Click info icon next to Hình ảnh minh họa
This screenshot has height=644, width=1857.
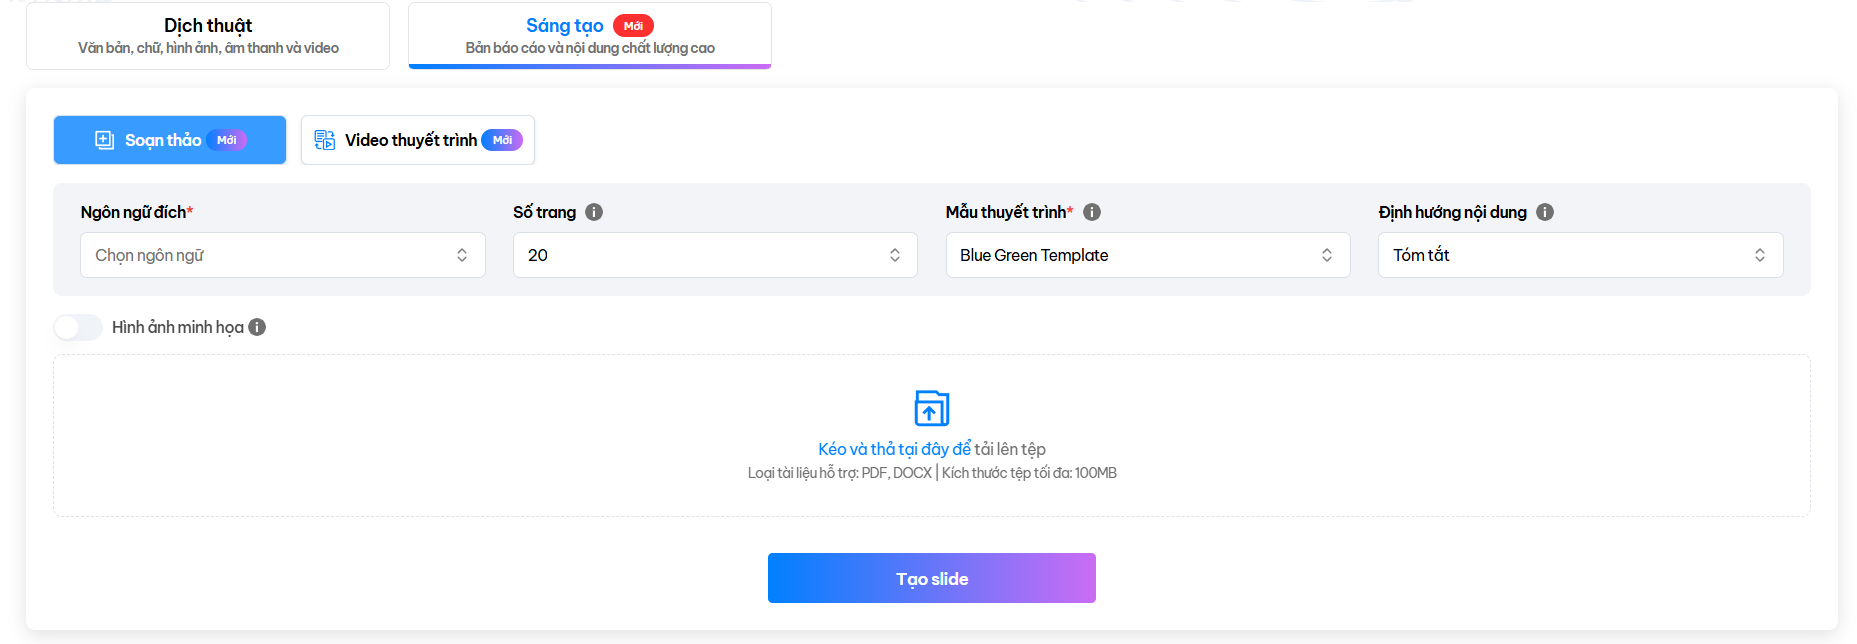coord(257,327)
